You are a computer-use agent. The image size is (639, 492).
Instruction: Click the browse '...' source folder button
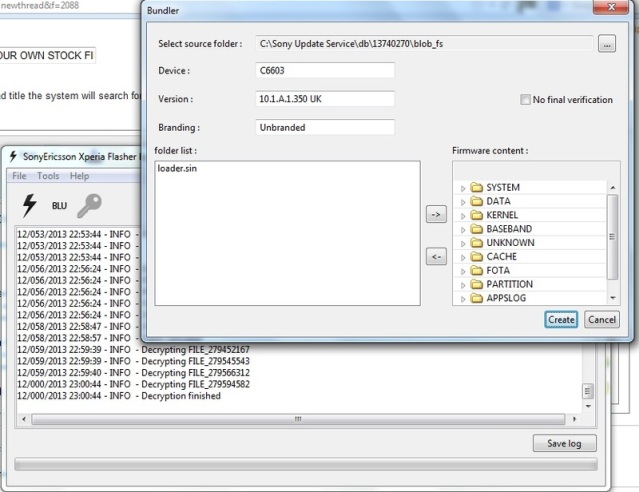[x=607, y=44]
